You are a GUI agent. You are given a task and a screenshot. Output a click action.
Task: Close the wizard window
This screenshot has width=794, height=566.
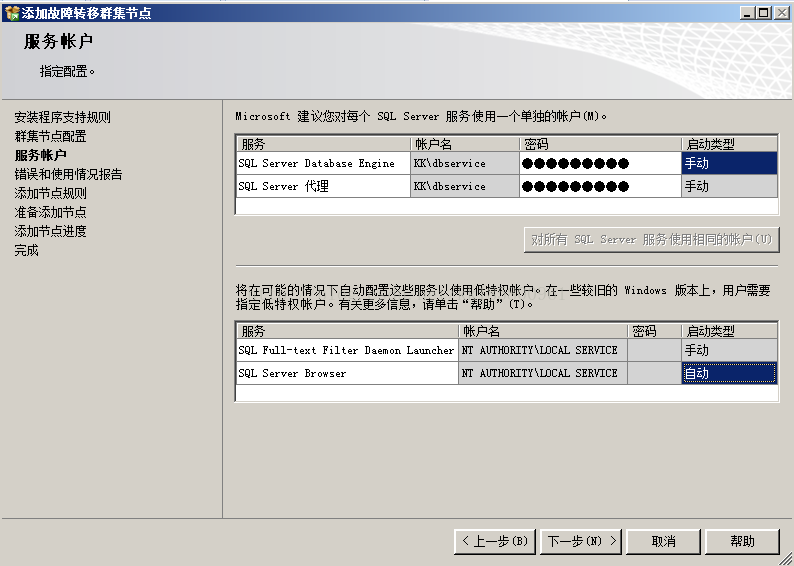coord(782,13)
